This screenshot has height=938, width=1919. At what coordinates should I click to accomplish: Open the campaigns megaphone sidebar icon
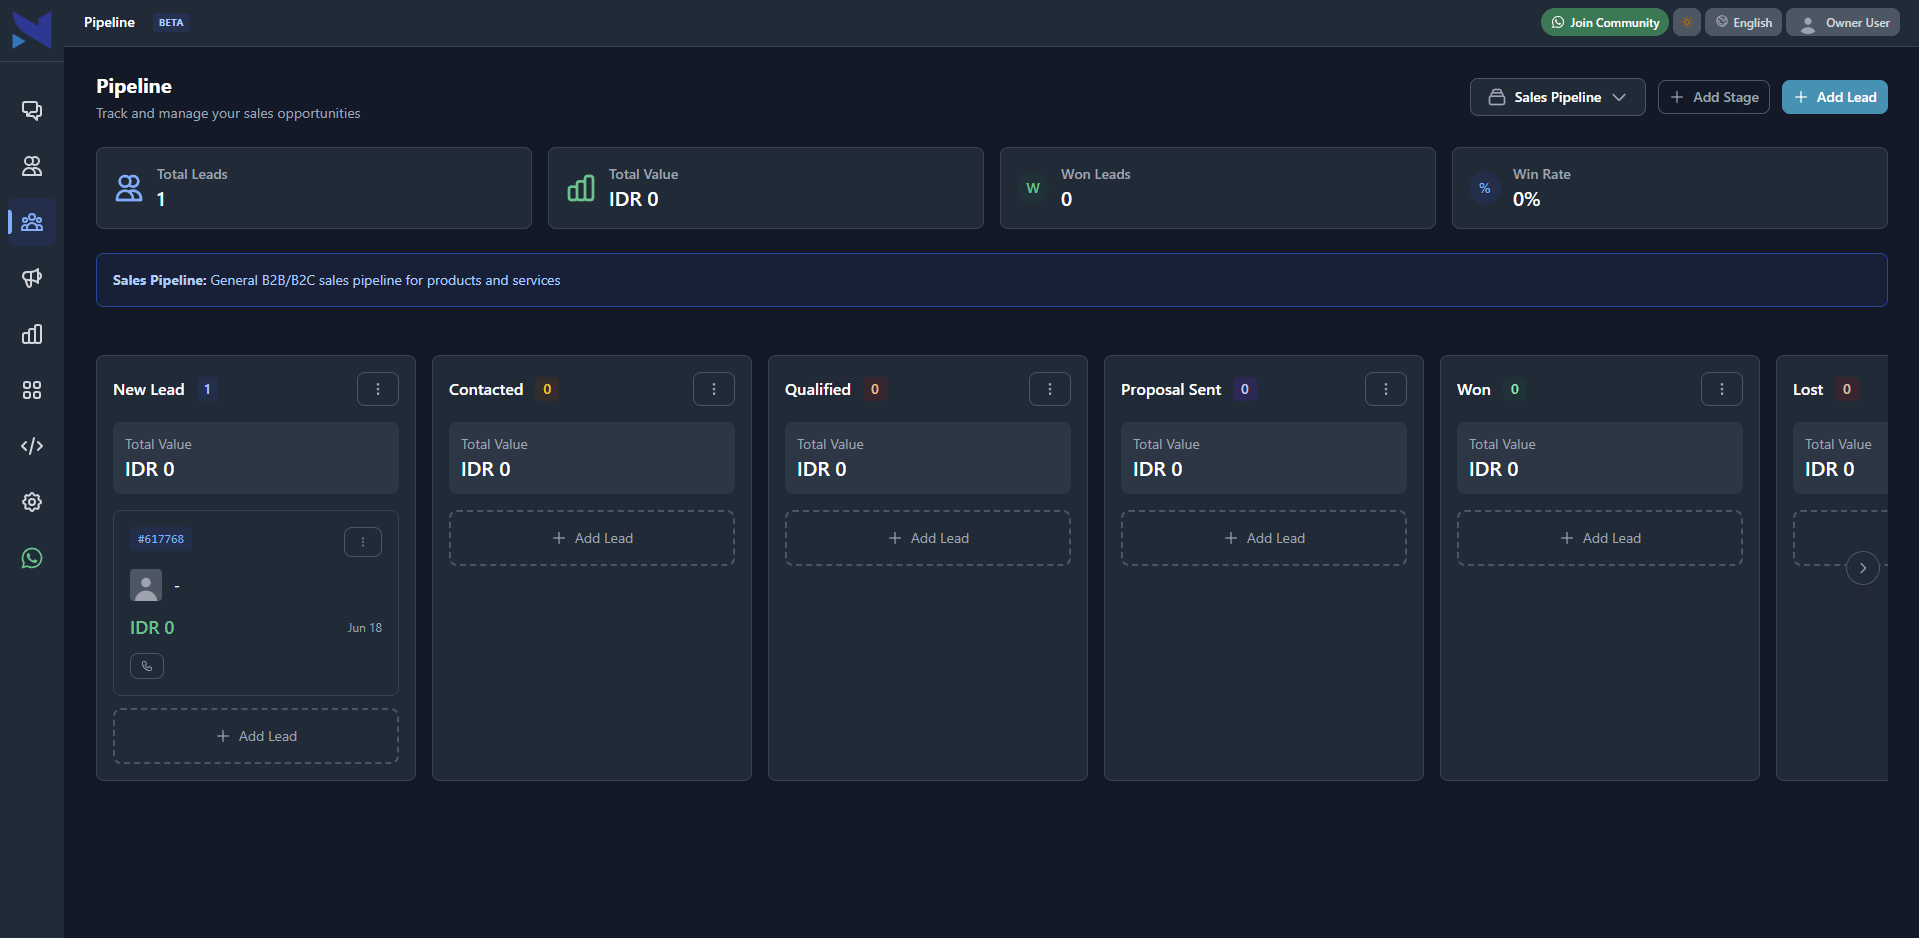32,278
